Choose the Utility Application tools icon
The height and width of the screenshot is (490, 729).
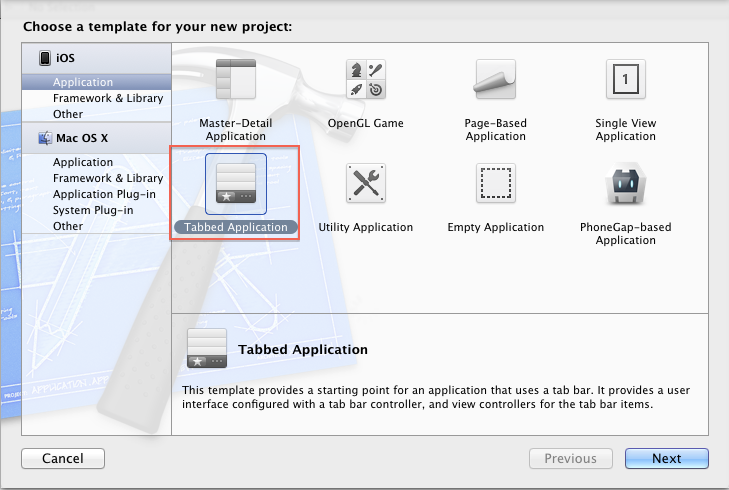[366, 183]
